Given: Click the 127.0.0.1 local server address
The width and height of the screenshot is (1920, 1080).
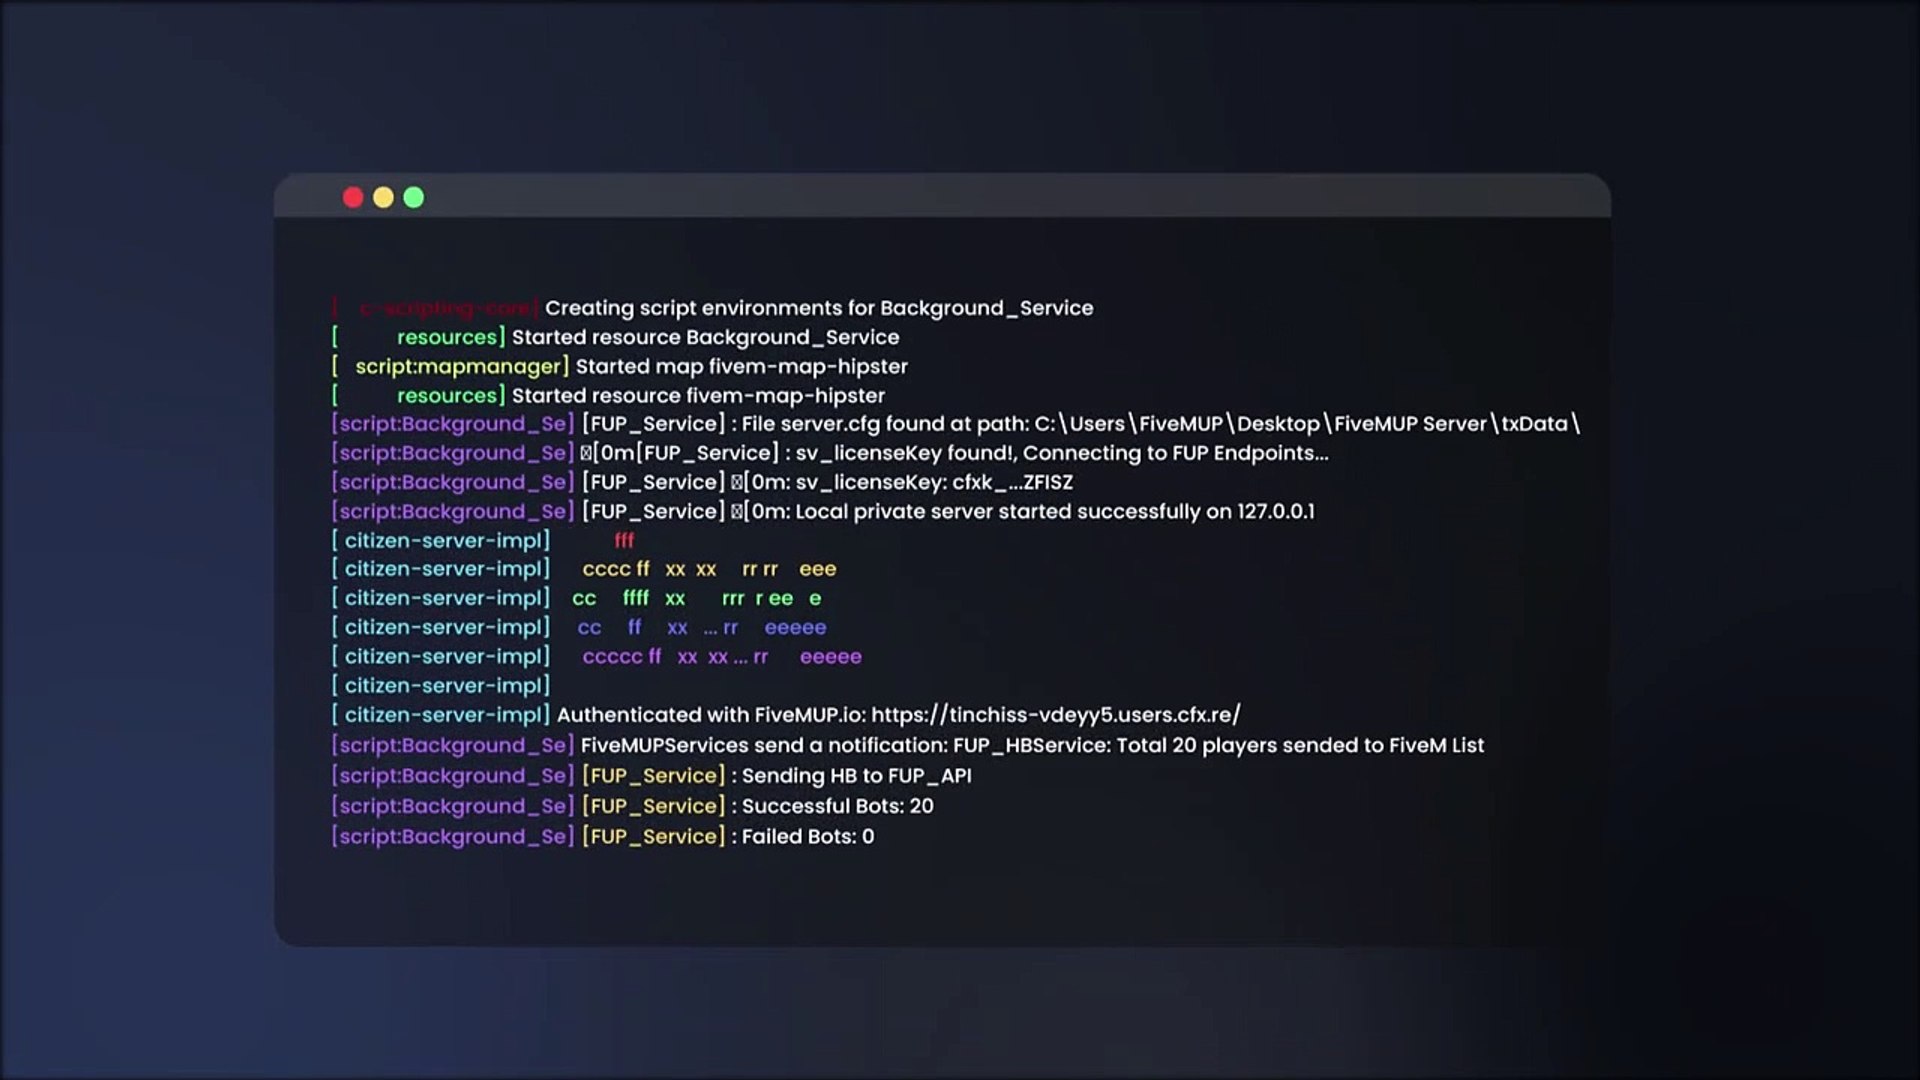Looking at the screenshot, I should click(1275, 512).
